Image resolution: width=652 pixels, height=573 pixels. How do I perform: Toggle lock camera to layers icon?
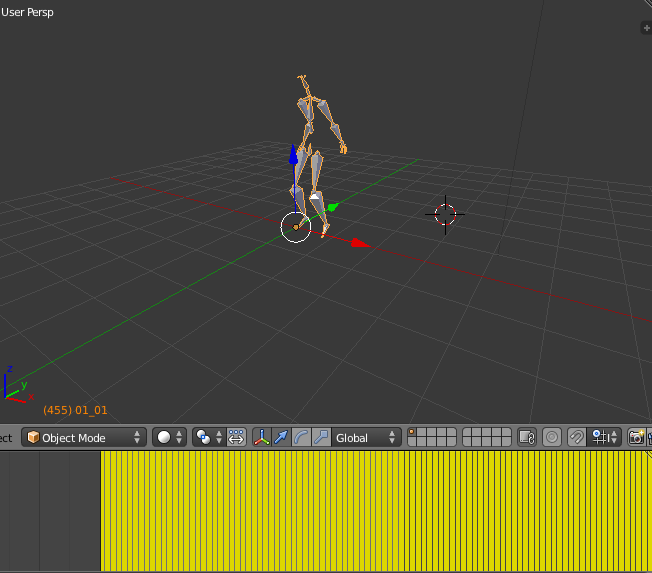click(526, 437)
